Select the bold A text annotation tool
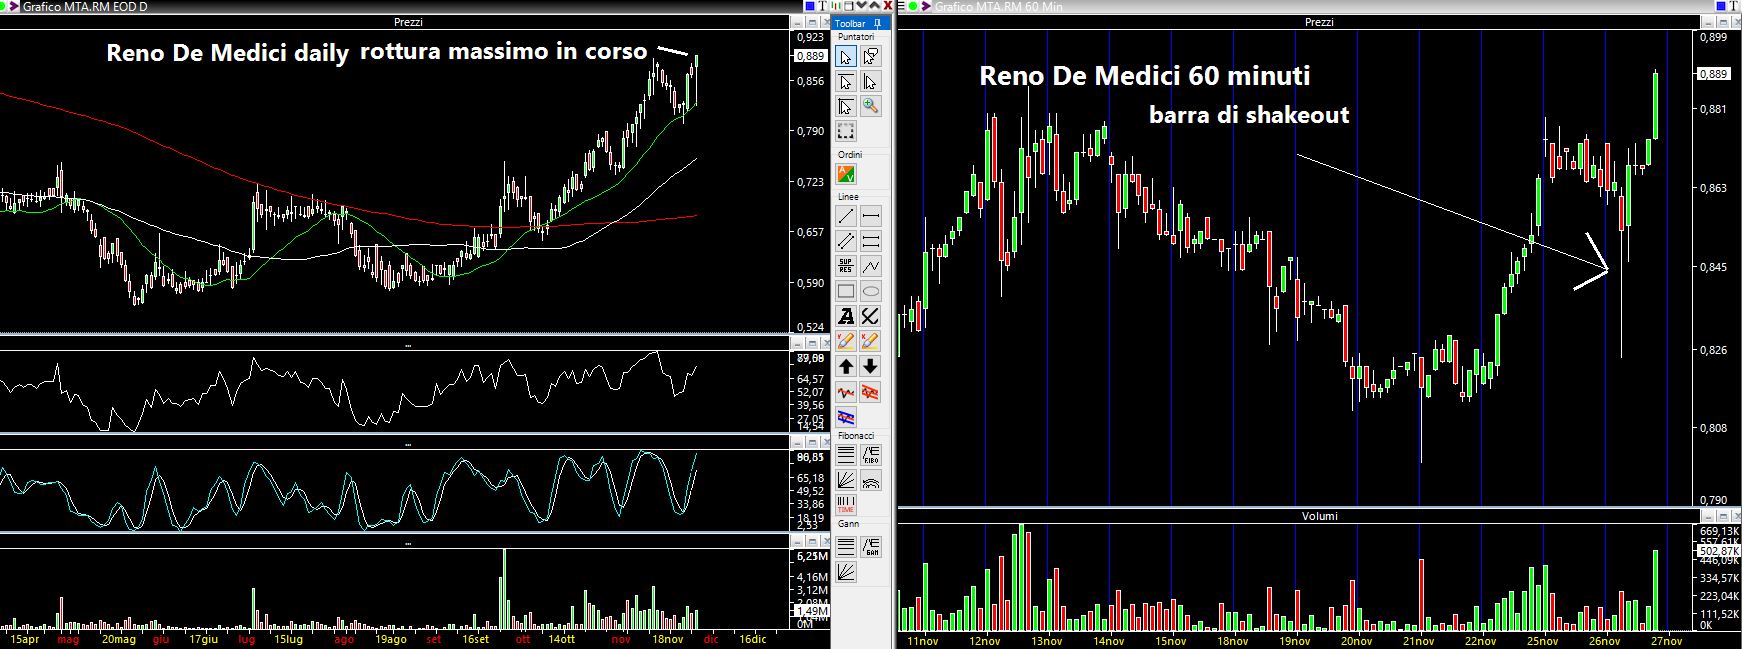This screenshot has width=1742, height=649. (846, 316)
